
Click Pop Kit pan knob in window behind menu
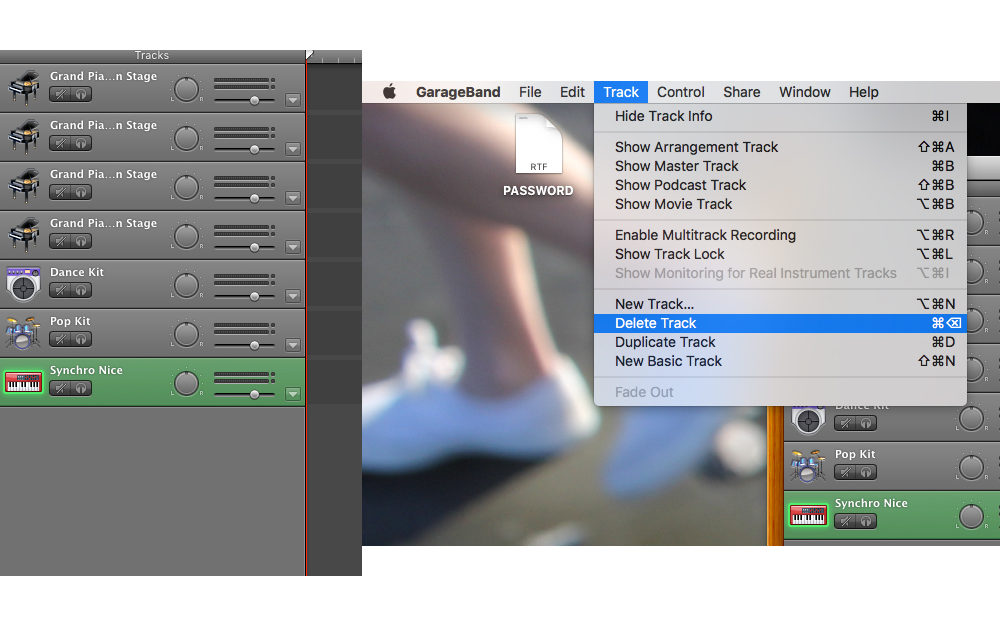tap(971, 467)
